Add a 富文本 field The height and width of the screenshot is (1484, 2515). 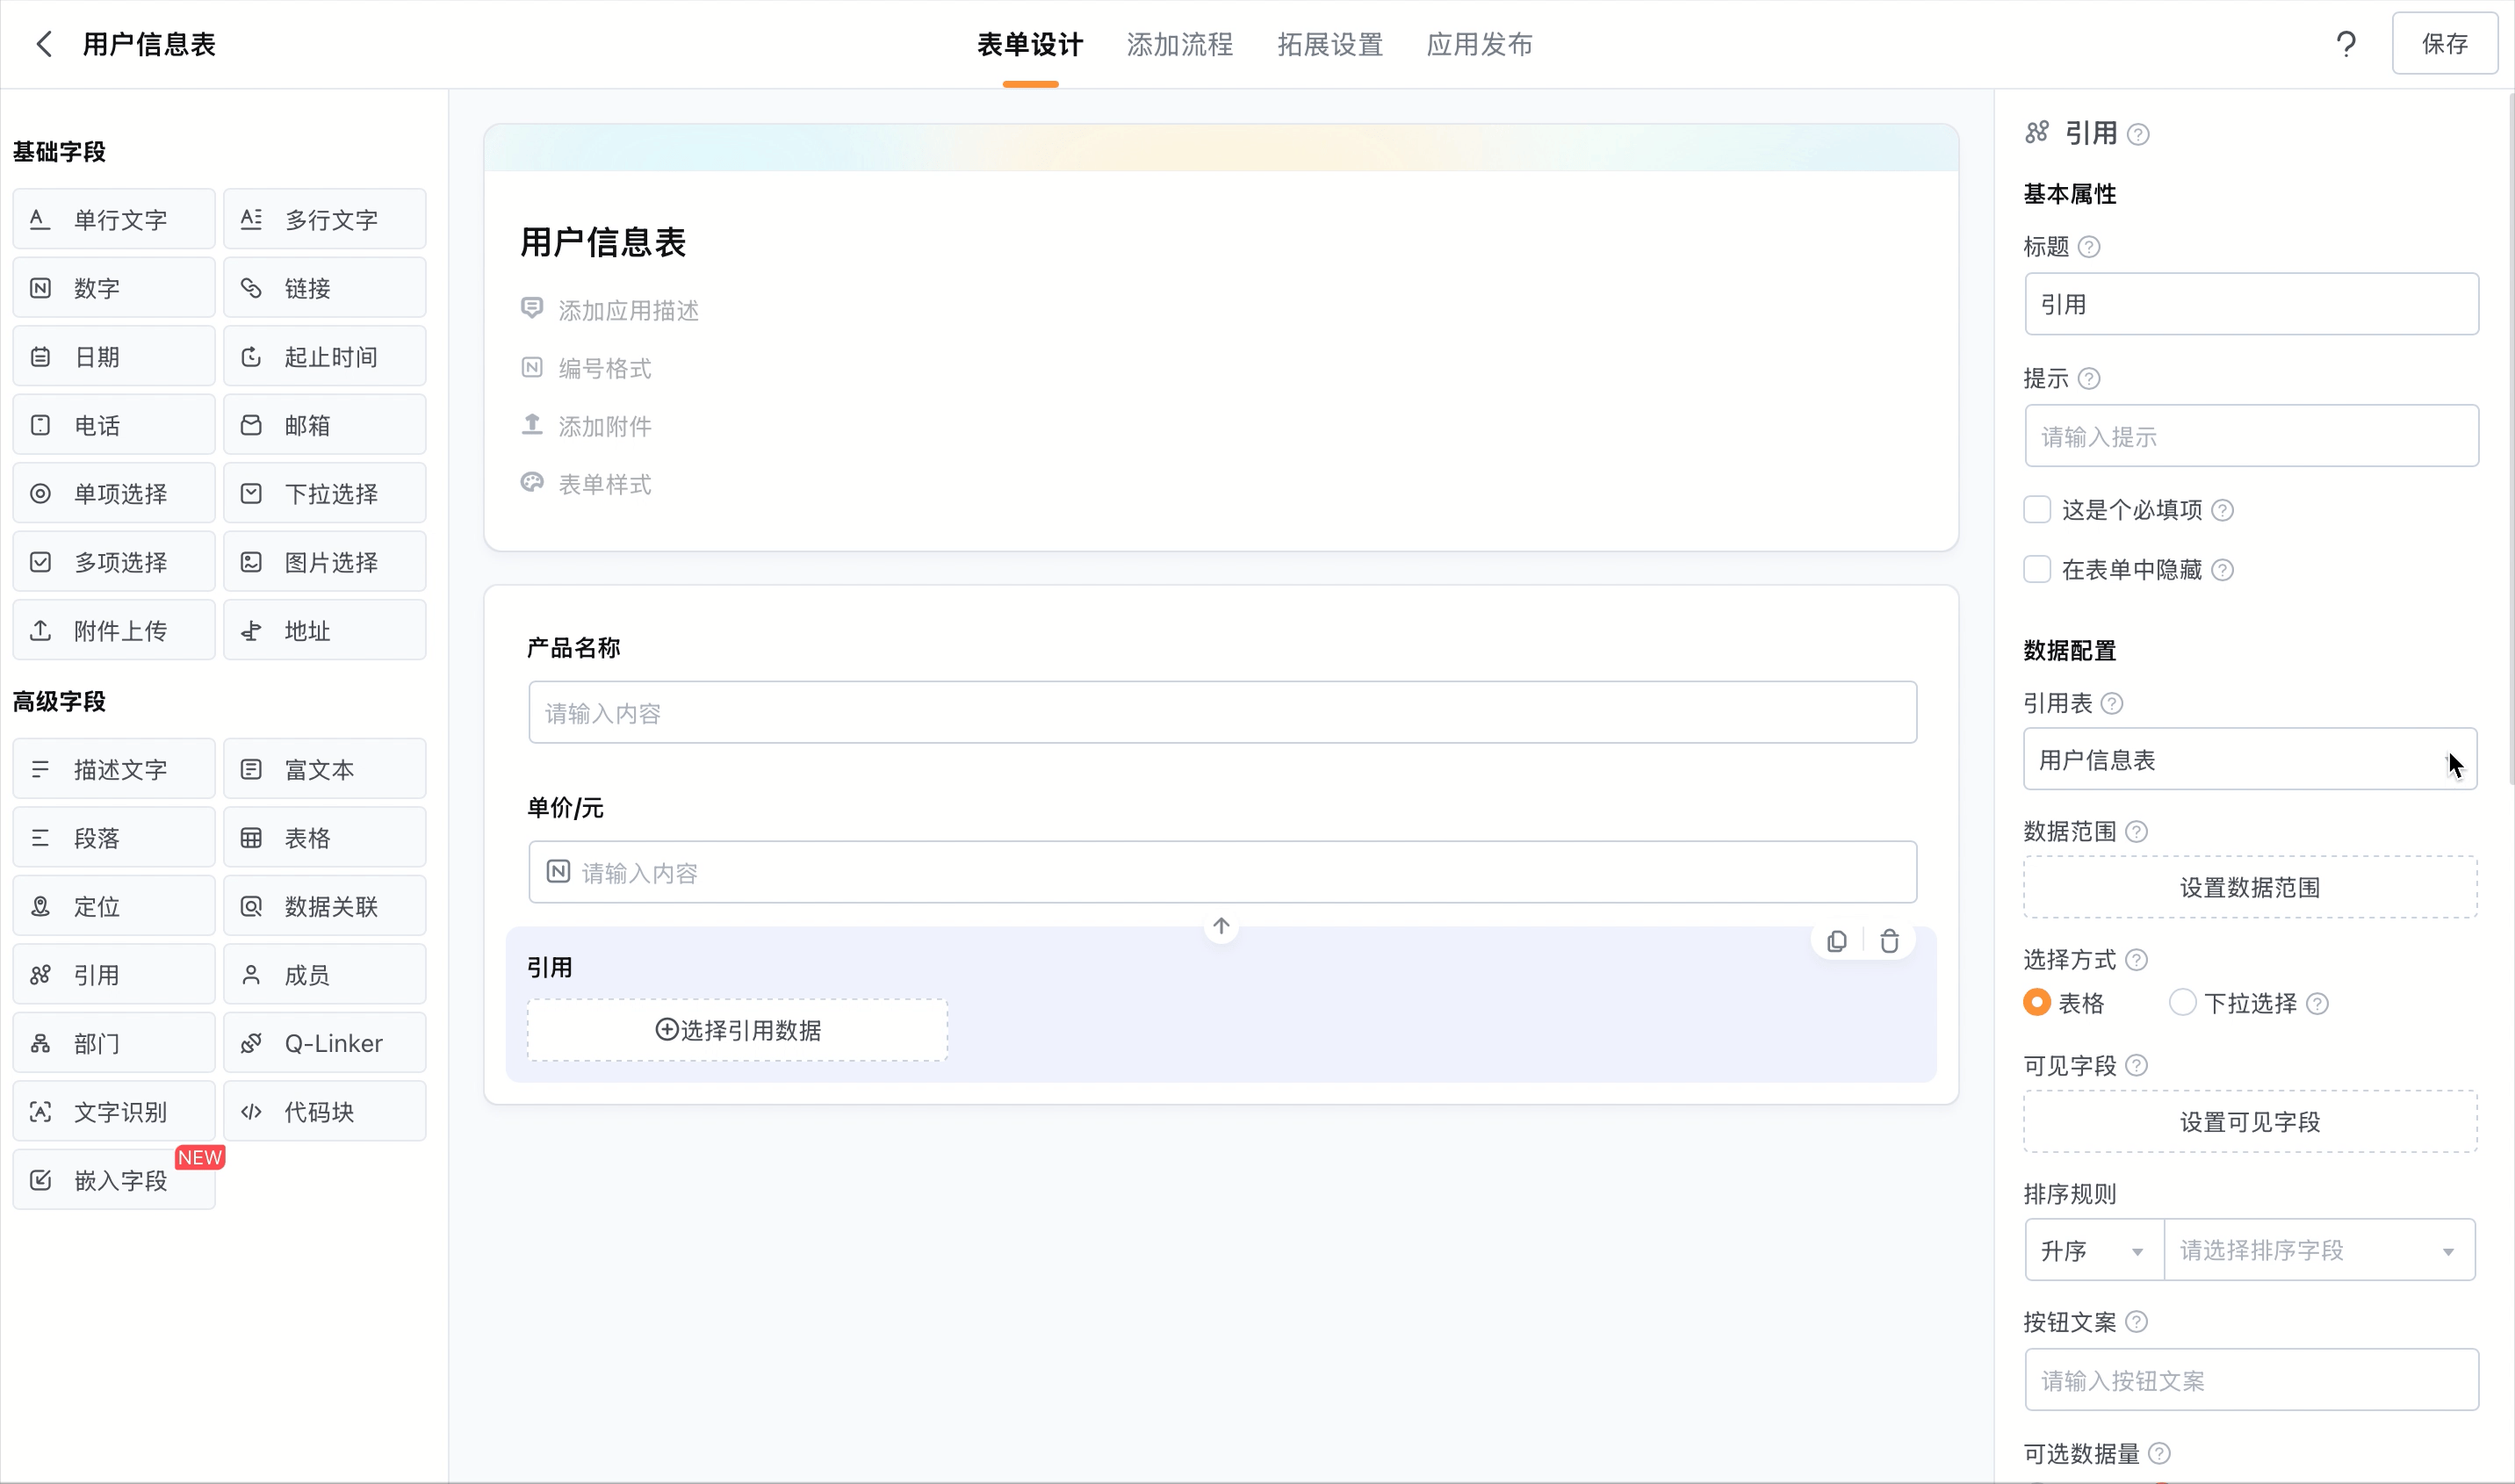(325, 769)
